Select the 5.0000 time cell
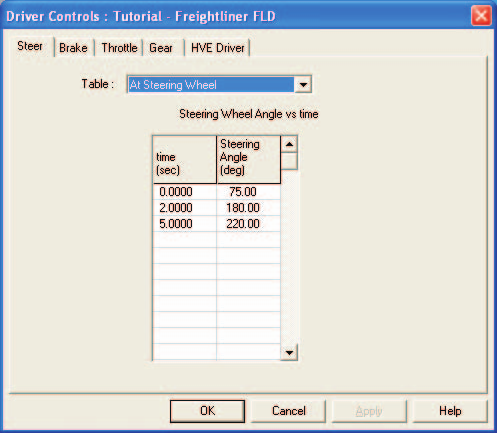 185,224
